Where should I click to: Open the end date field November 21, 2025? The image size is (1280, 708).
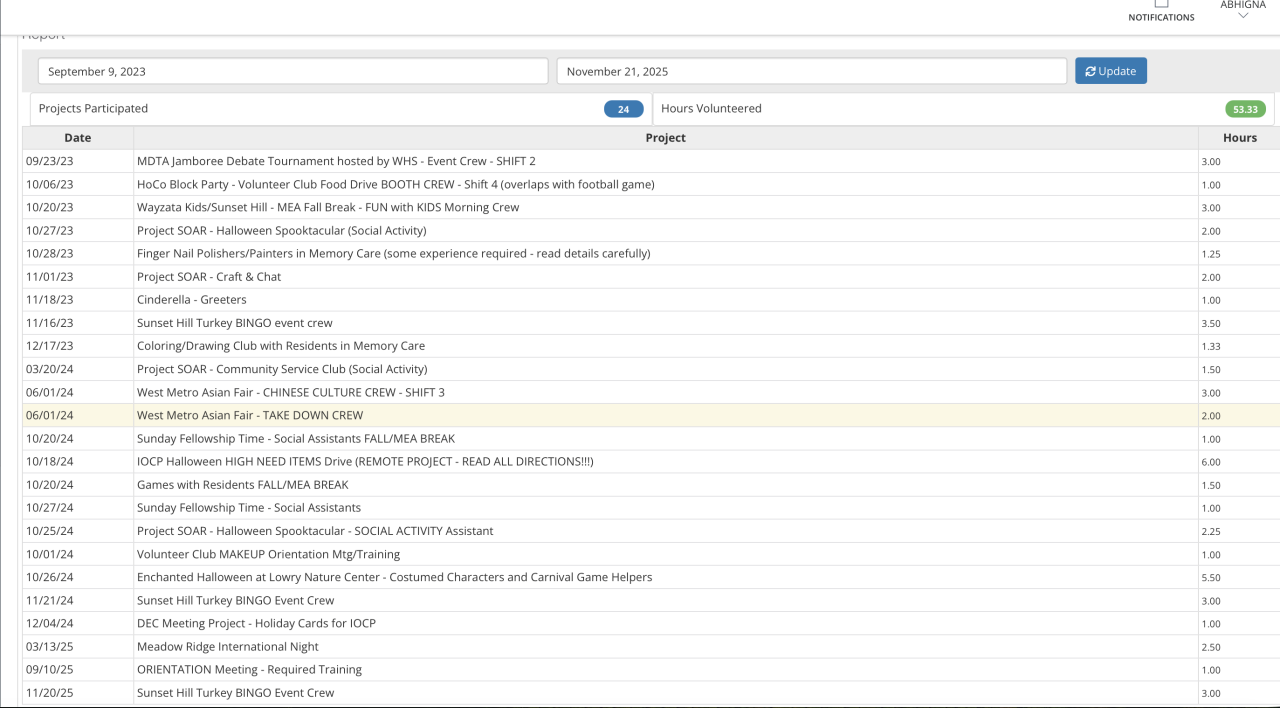point(811,71)
